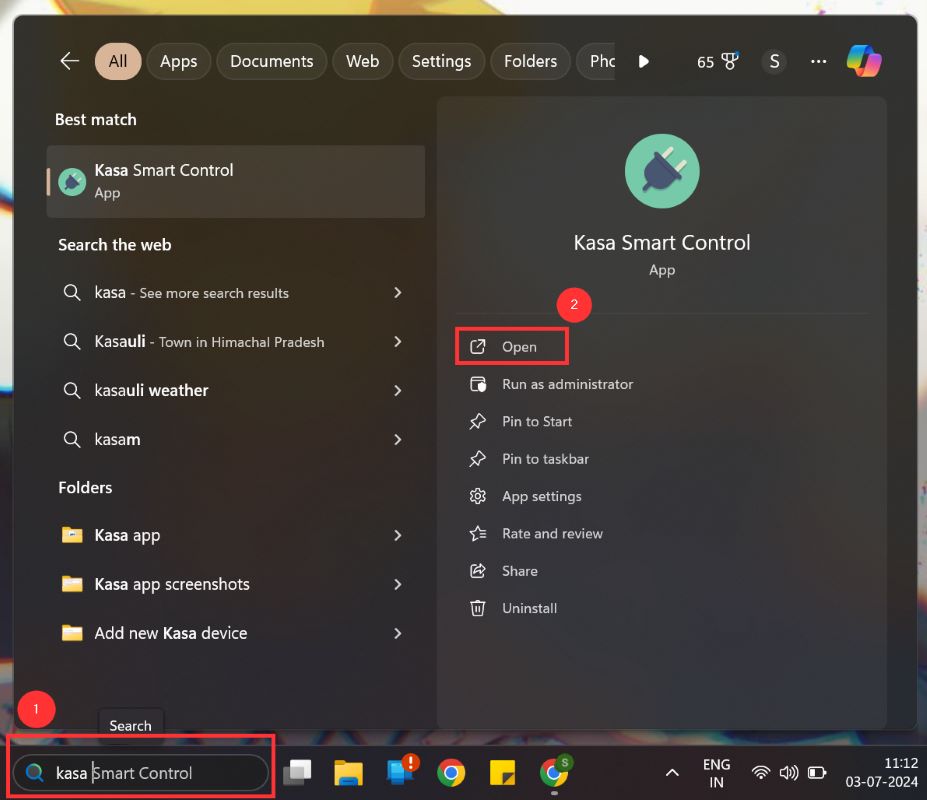Expand the Kasa app folder chevron
Viewport: 927px width, 800px height.
(398, 535)
